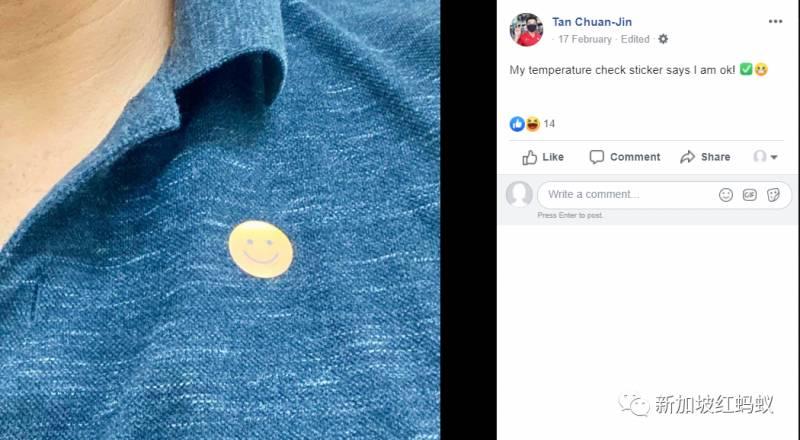Open the emoji picker in comment box

[726, 194]
